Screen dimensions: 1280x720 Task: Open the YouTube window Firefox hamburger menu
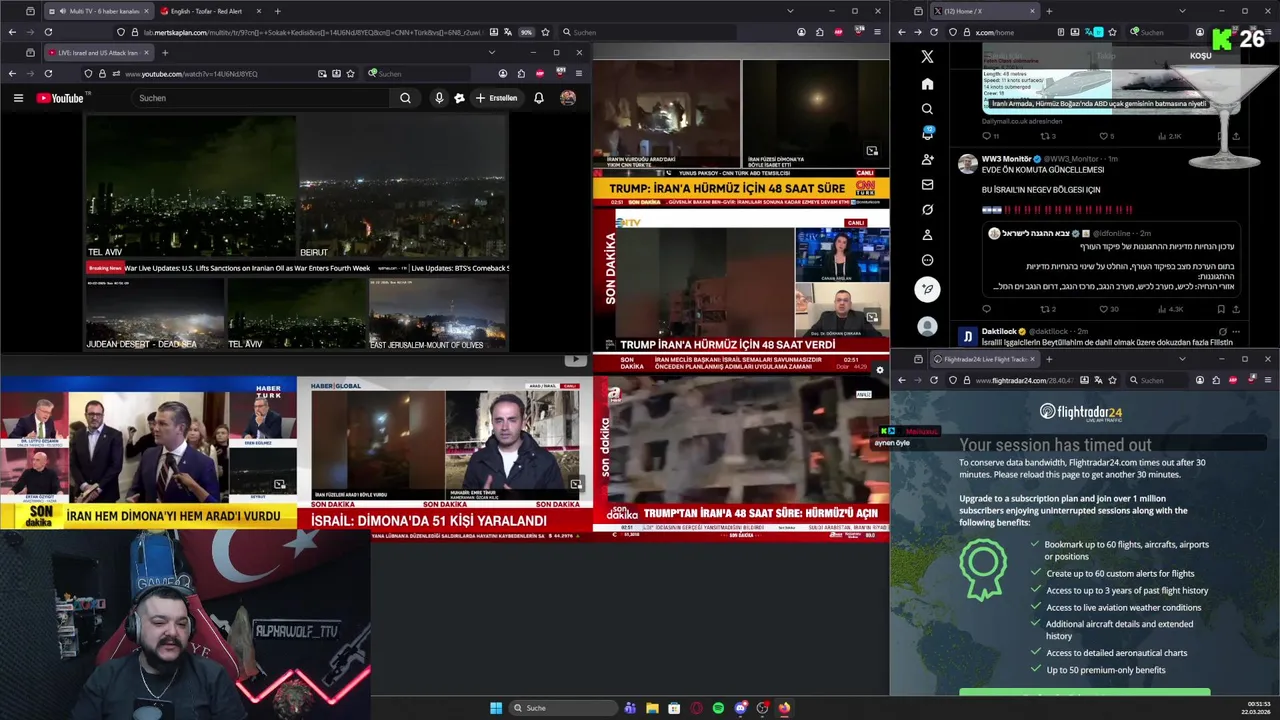click(578, 74)
